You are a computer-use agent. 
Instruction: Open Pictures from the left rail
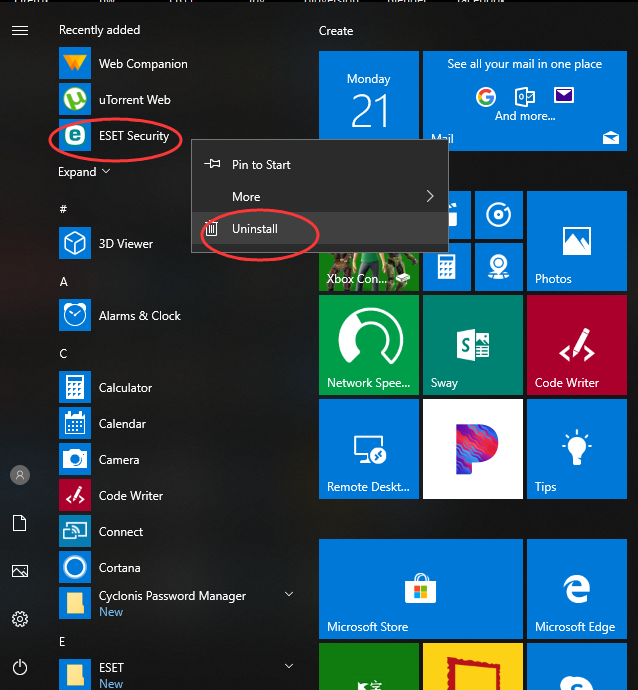[20, 571]
